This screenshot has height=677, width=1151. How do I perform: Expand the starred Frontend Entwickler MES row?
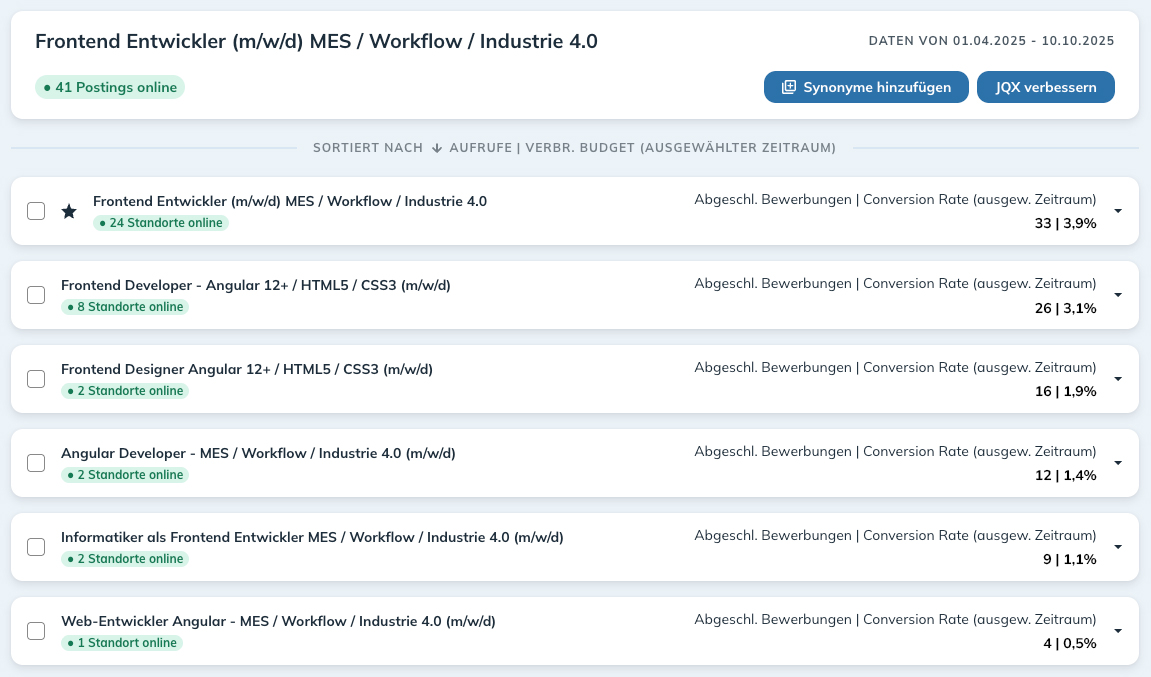pos(1117,211)
